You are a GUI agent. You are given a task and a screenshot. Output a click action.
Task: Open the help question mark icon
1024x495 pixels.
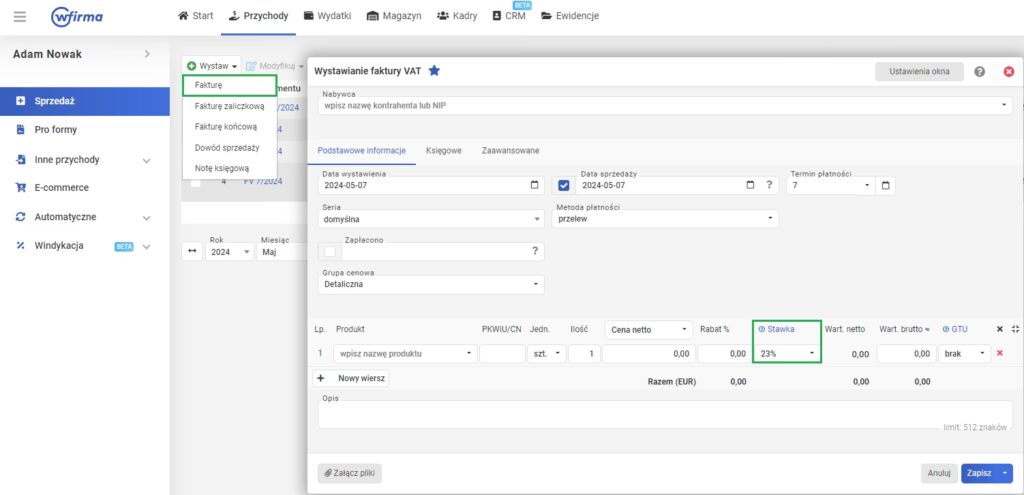pos(979,72)
